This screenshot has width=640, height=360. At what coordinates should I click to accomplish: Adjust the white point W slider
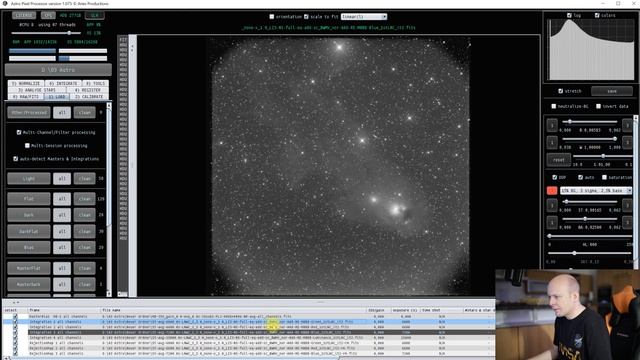(589, 139)
